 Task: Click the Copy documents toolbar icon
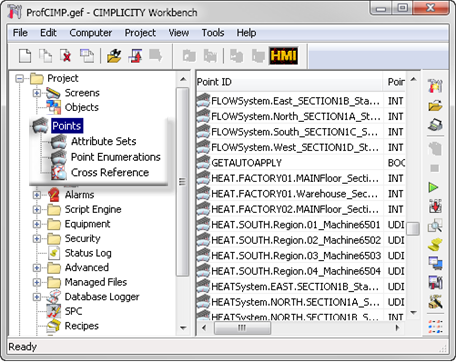click(46, 56)
